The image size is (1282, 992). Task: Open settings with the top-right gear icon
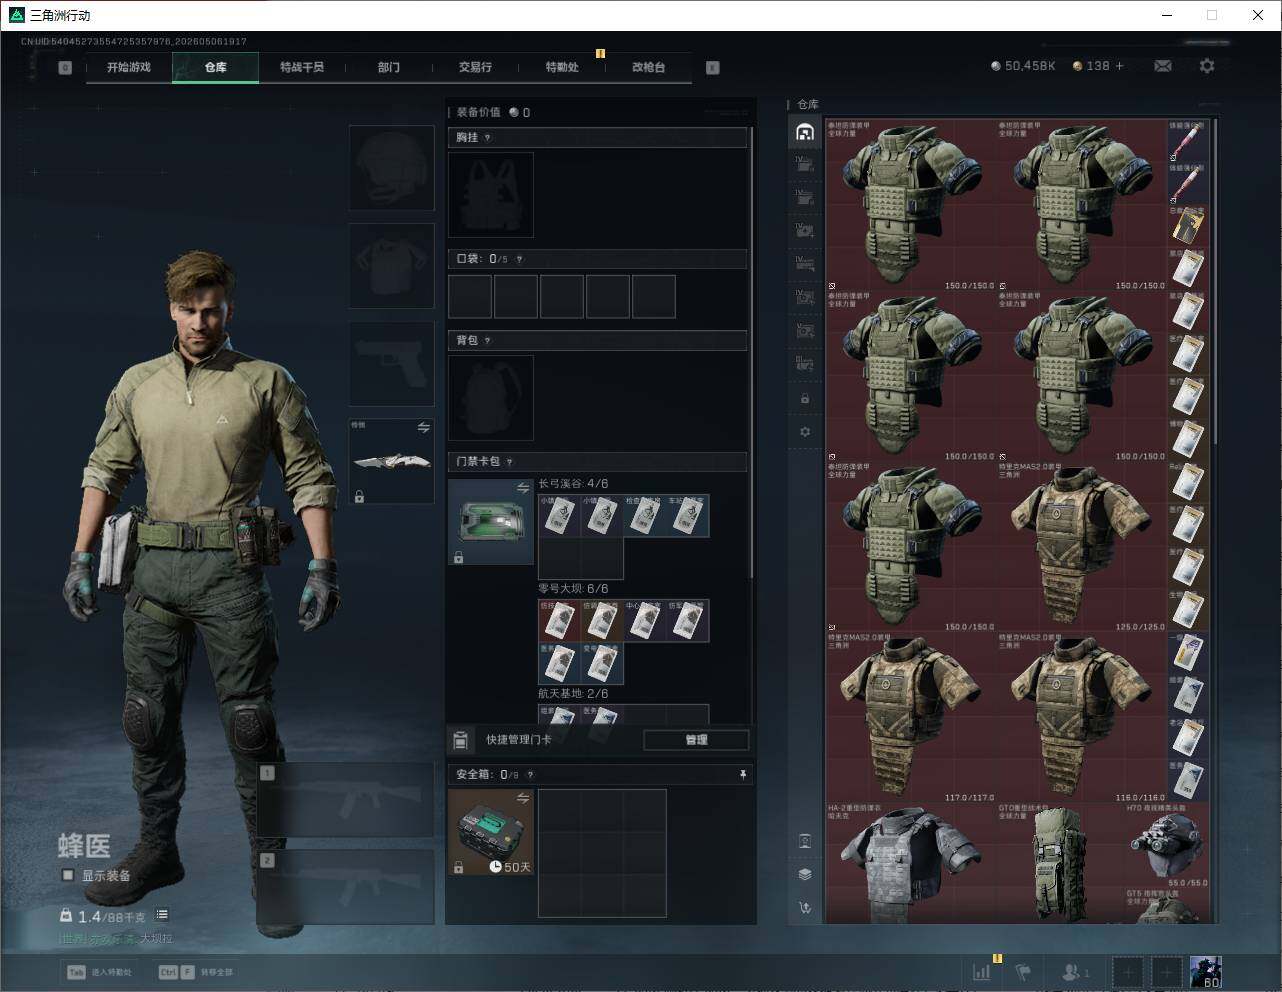pyautogui.click(x=1207, y=66)
